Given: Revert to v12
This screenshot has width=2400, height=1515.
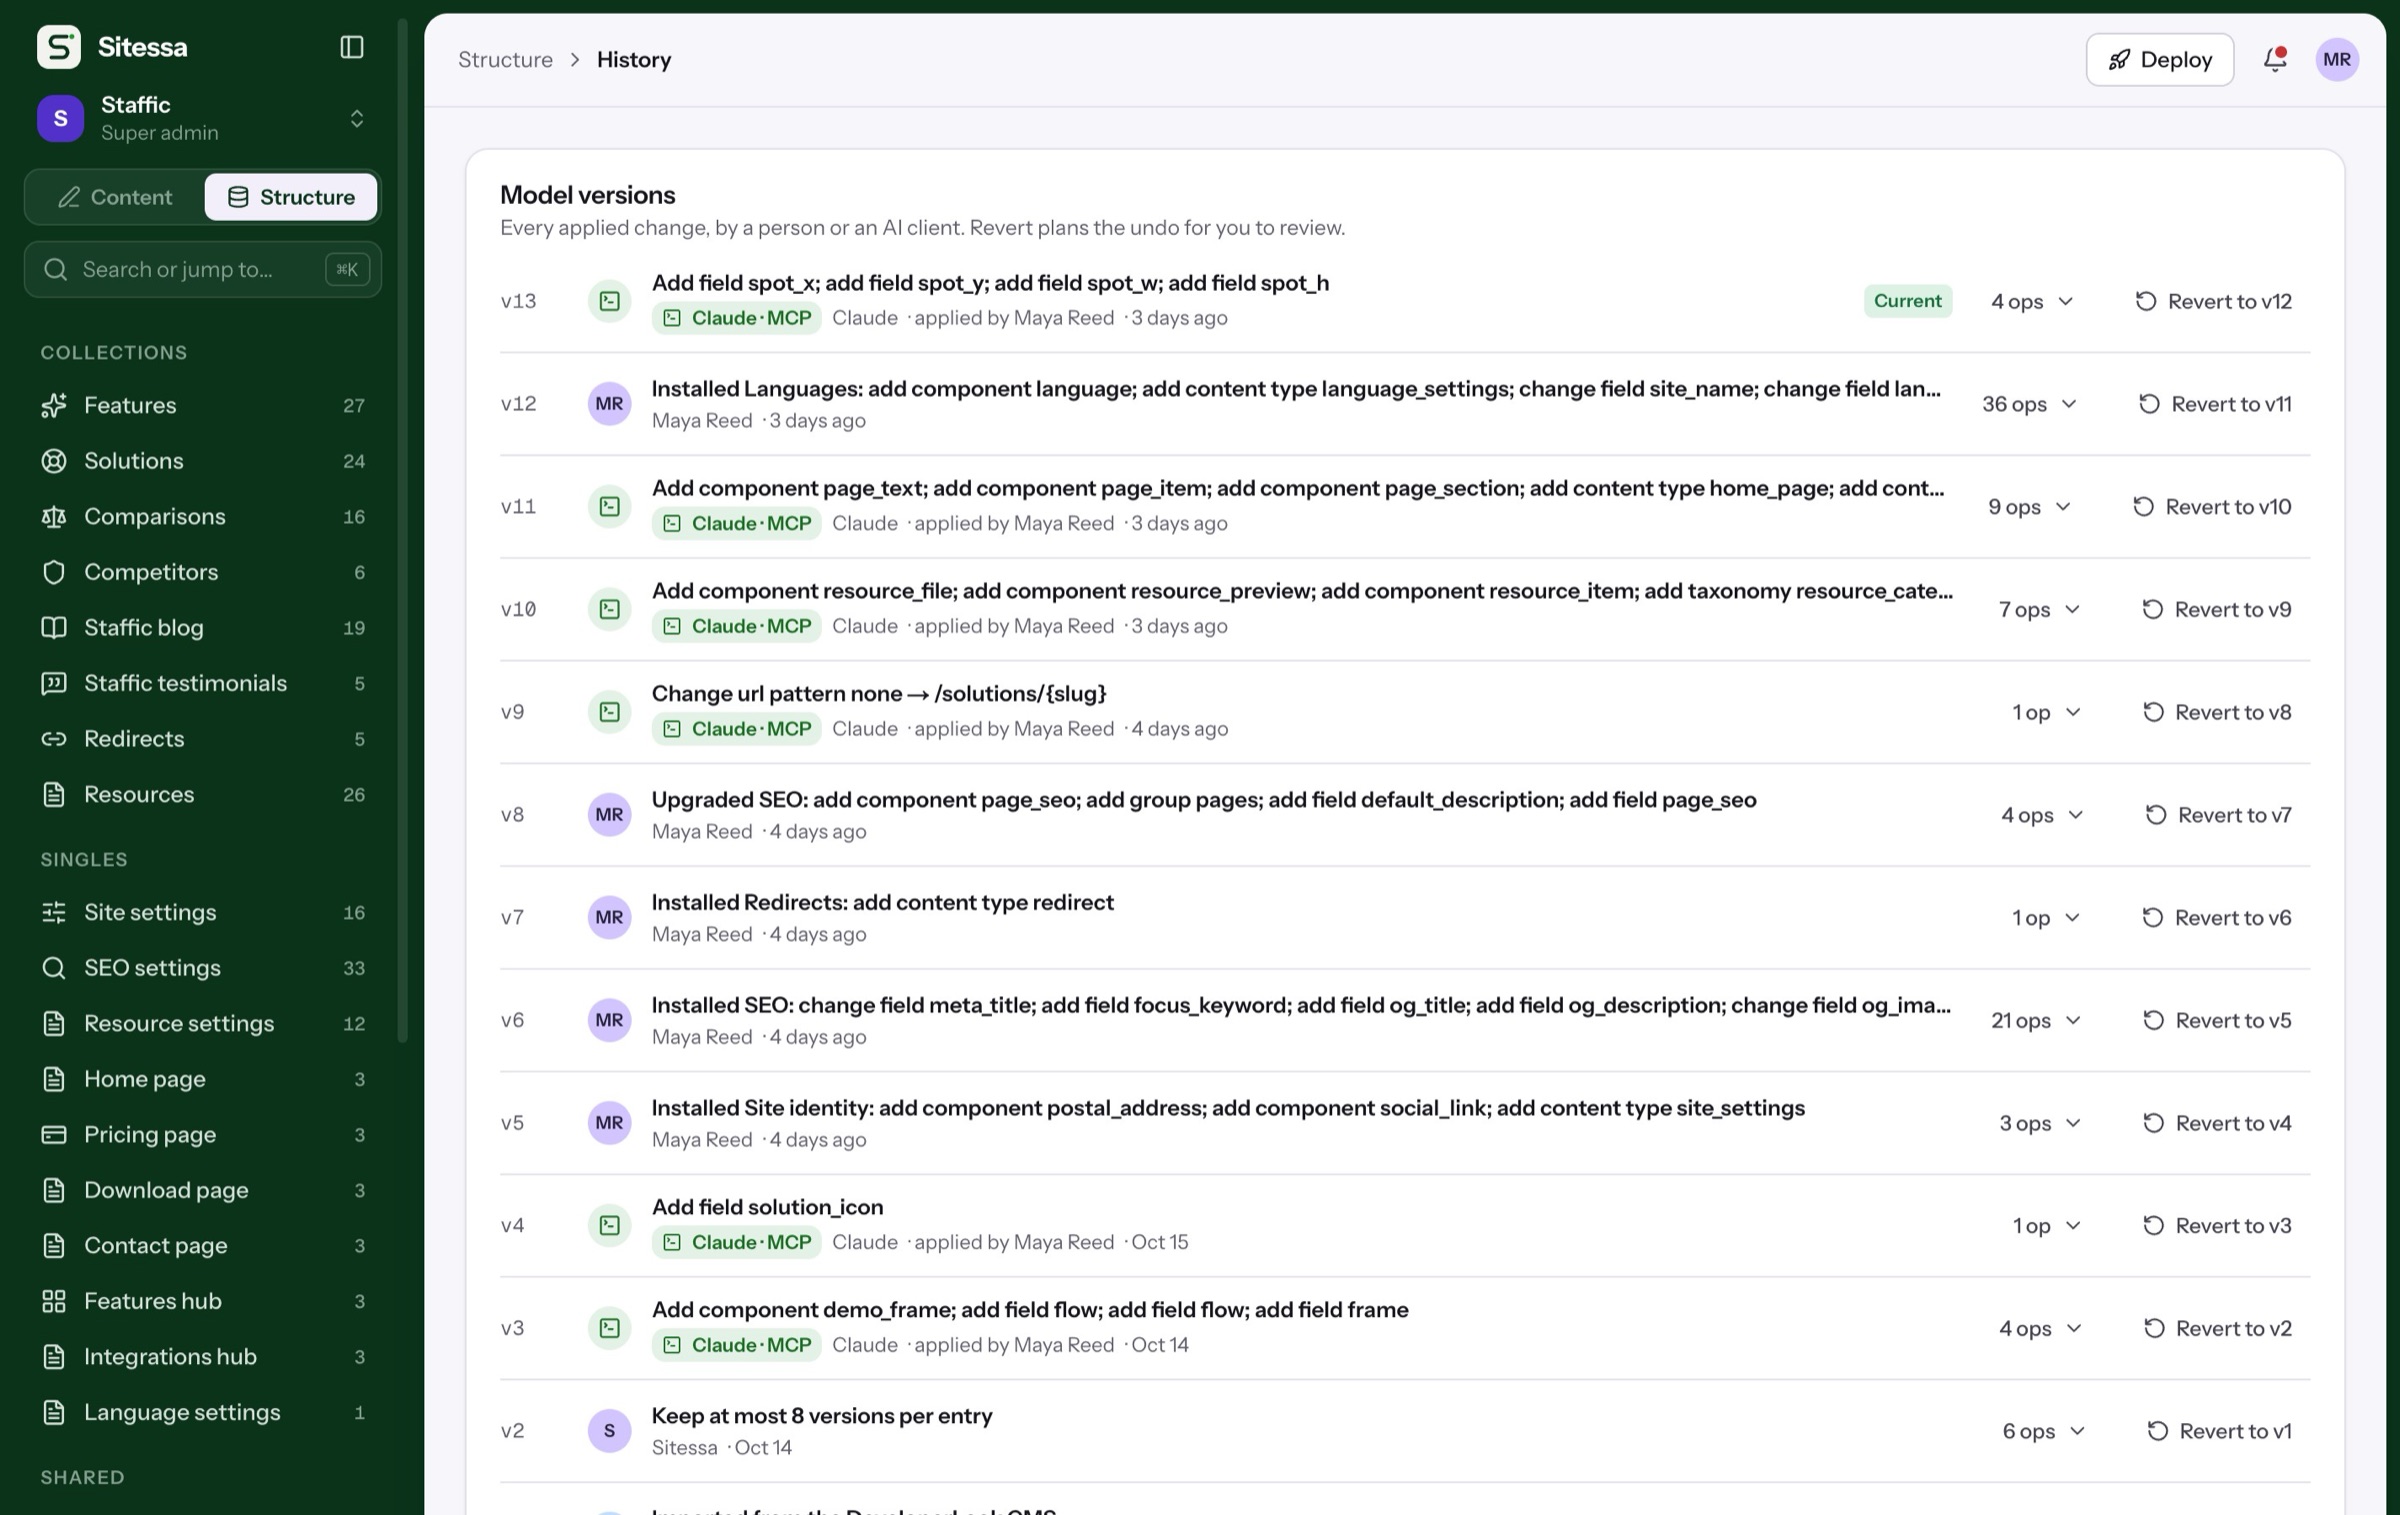Looking at the screenshot, I should (x=2213, y=301).
